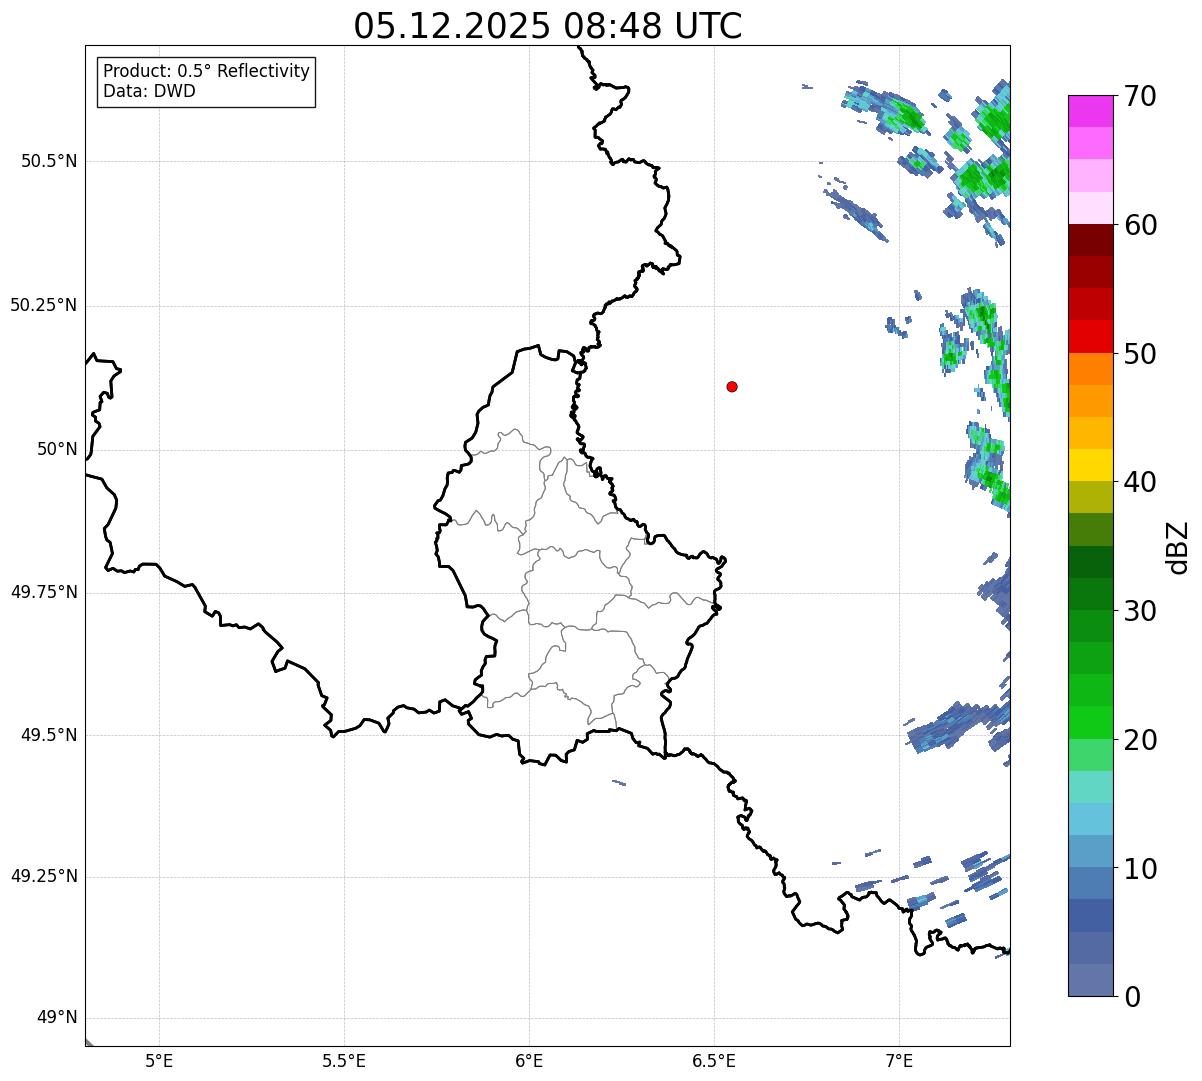Click the 'Data: DWD' label

coord(149,92)
